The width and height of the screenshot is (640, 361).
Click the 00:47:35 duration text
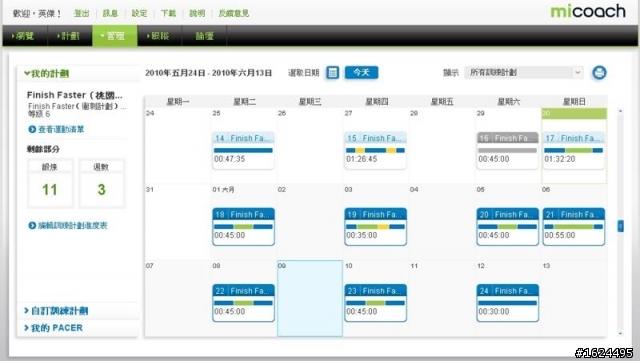(229, 159)
